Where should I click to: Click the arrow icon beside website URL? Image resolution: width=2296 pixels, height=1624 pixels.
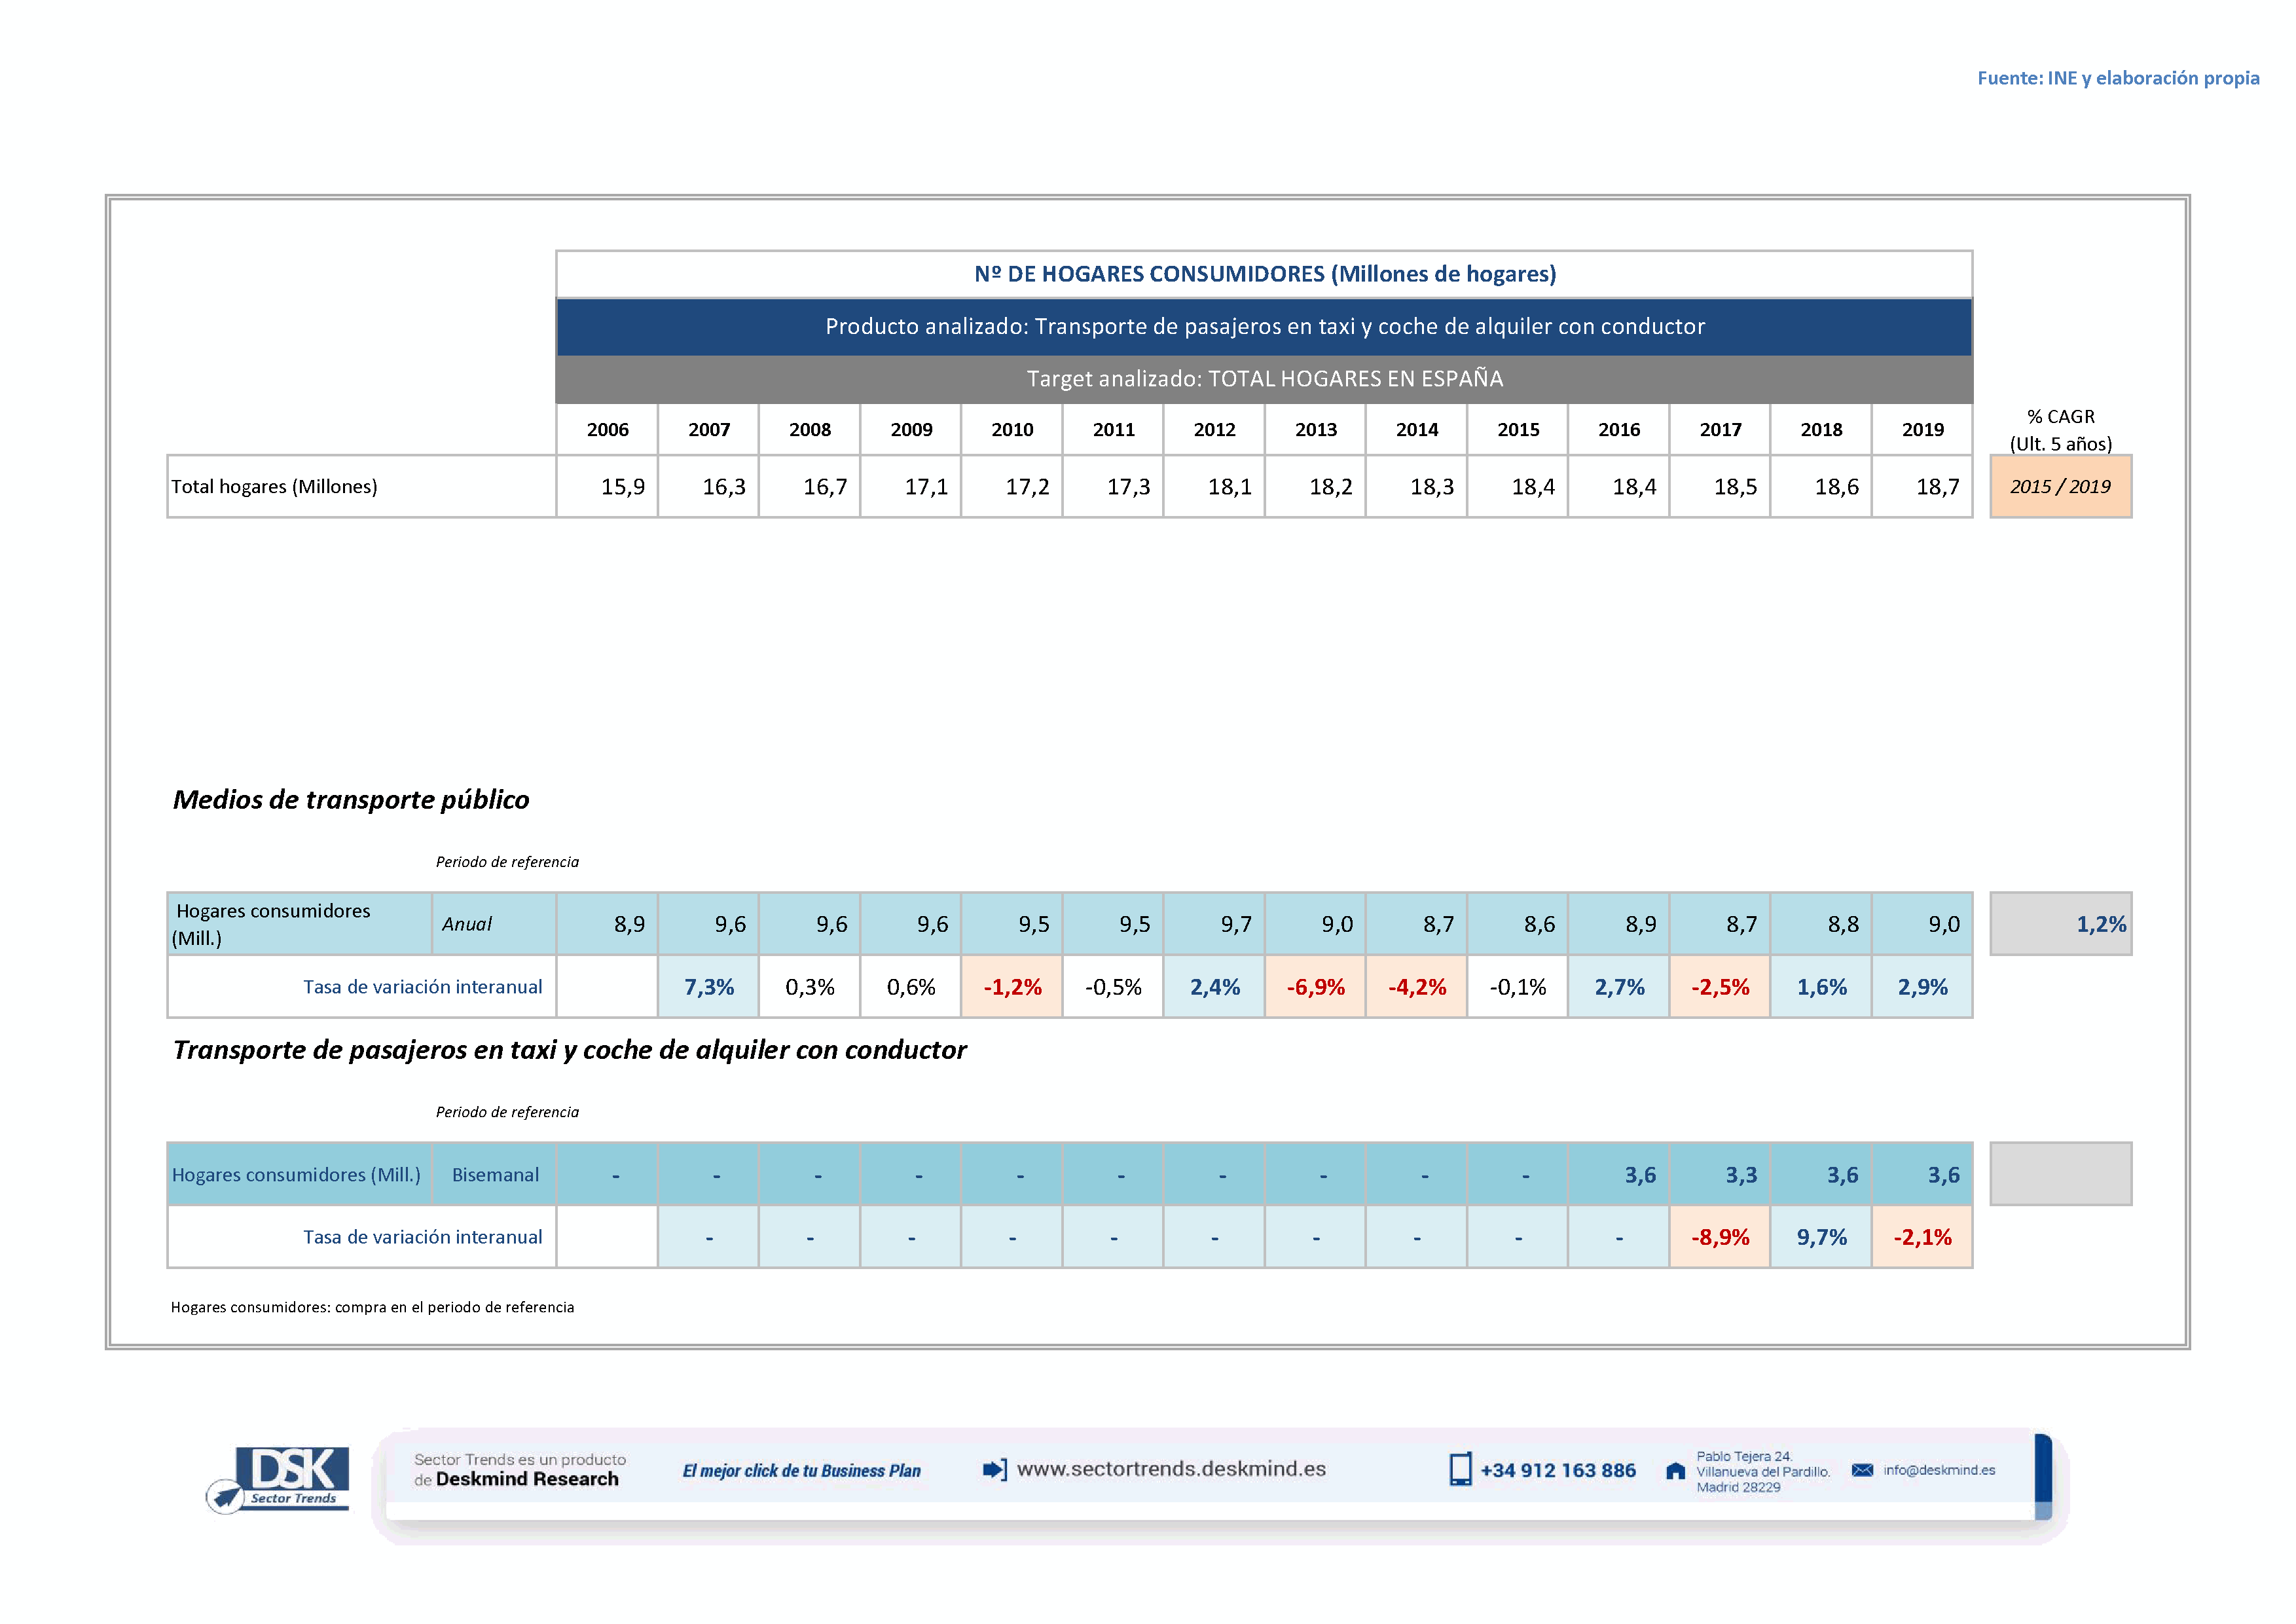pyautogui.click(x=994, y=1469)
